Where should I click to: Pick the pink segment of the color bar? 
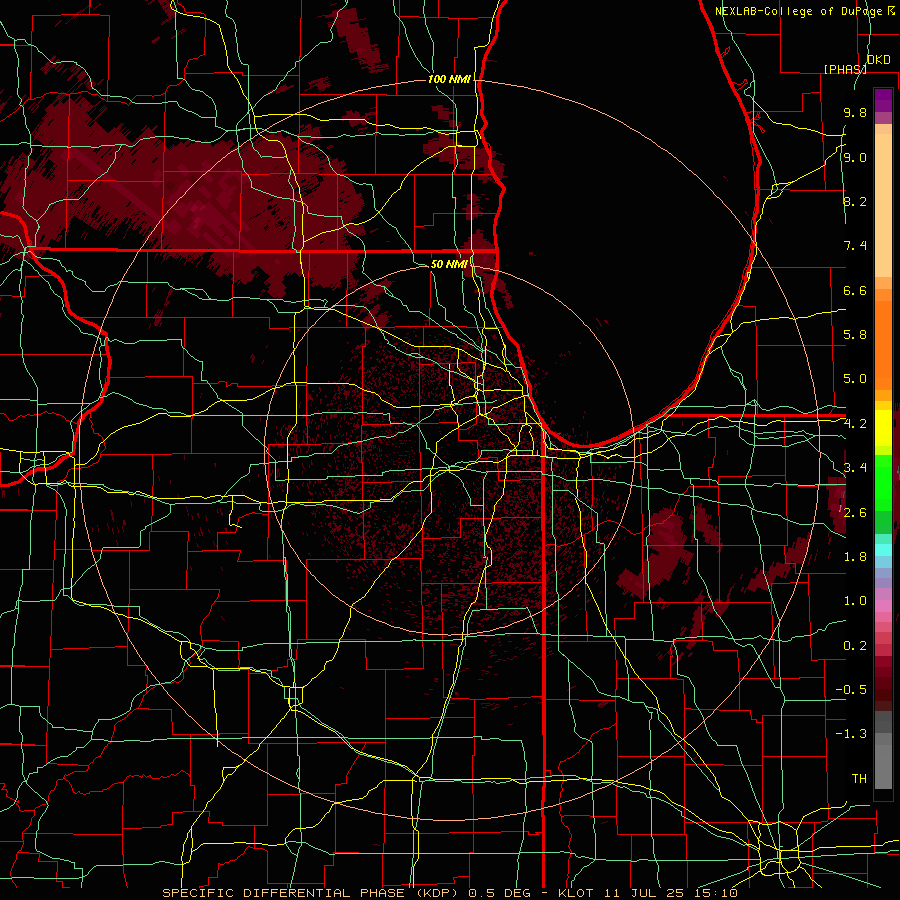pyautogui.click(x=883, y=606)
